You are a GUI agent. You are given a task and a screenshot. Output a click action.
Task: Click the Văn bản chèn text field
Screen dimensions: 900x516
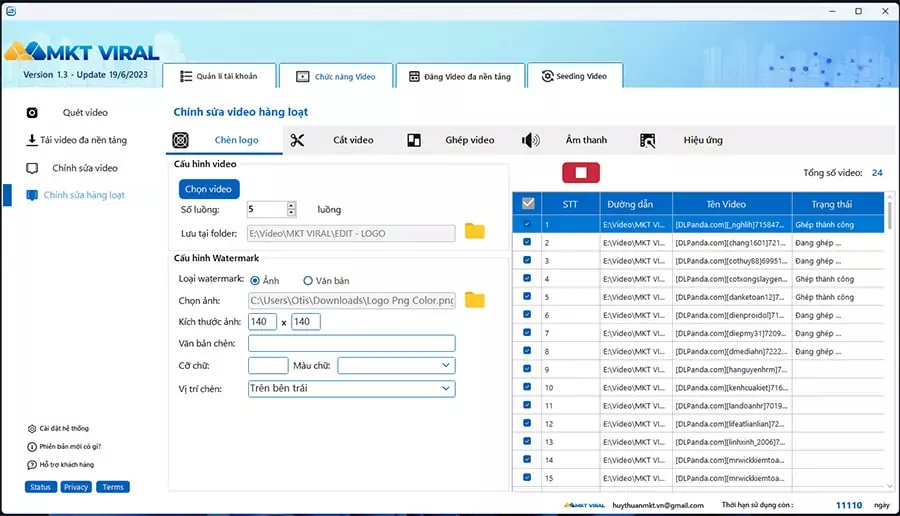[352, 343]
